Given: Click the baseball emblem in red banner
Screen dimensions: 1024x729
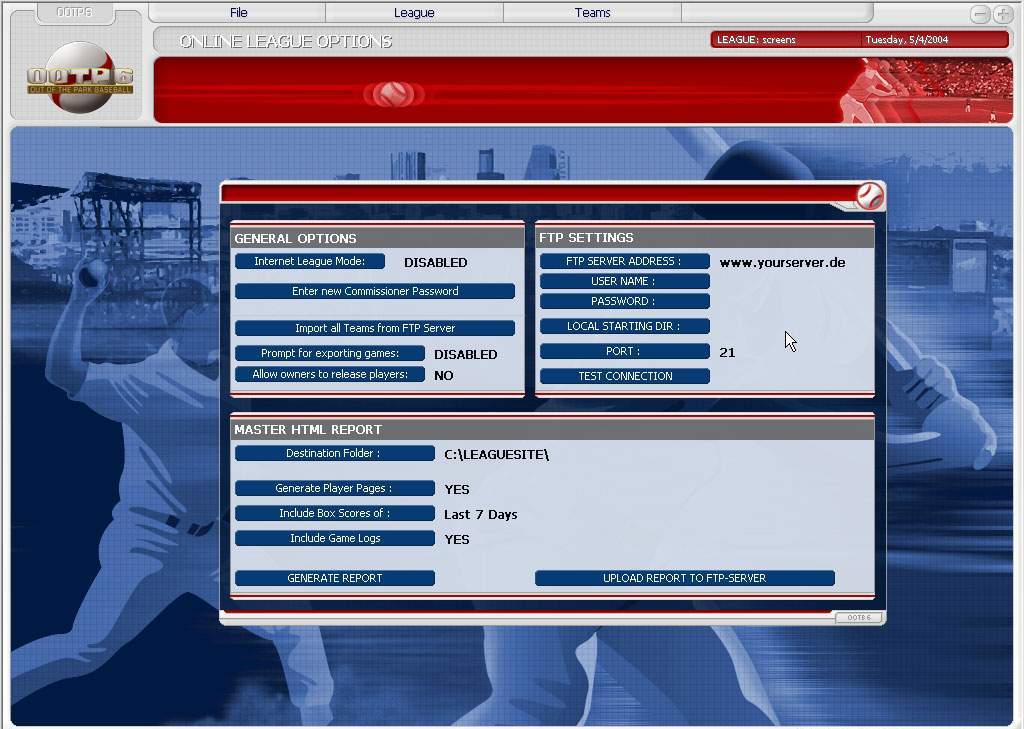Looking at the screenshot, I should click(x=393, y=94).
